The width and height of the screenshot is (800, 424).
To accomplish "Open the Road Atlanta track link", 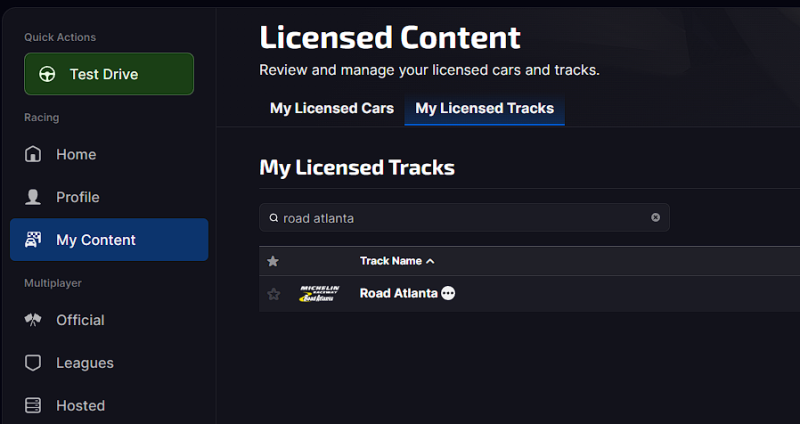I will [398, 294].
